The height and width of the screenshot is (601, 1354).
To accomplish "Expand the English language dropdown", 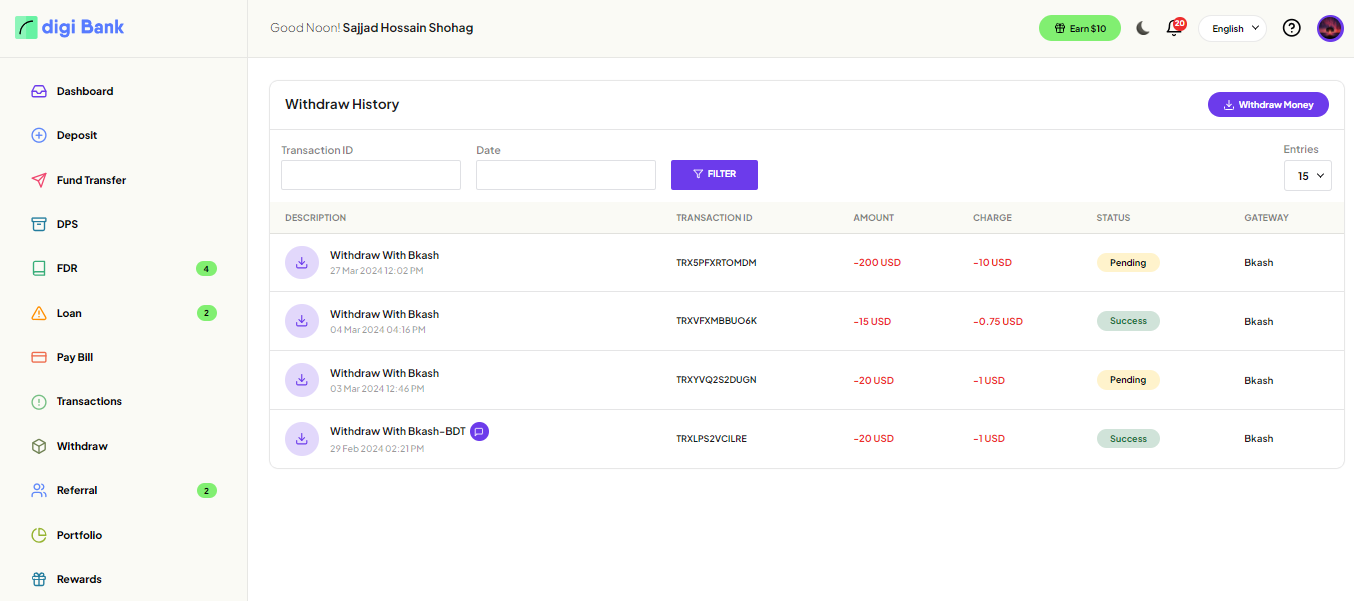I will [1232, 29].
